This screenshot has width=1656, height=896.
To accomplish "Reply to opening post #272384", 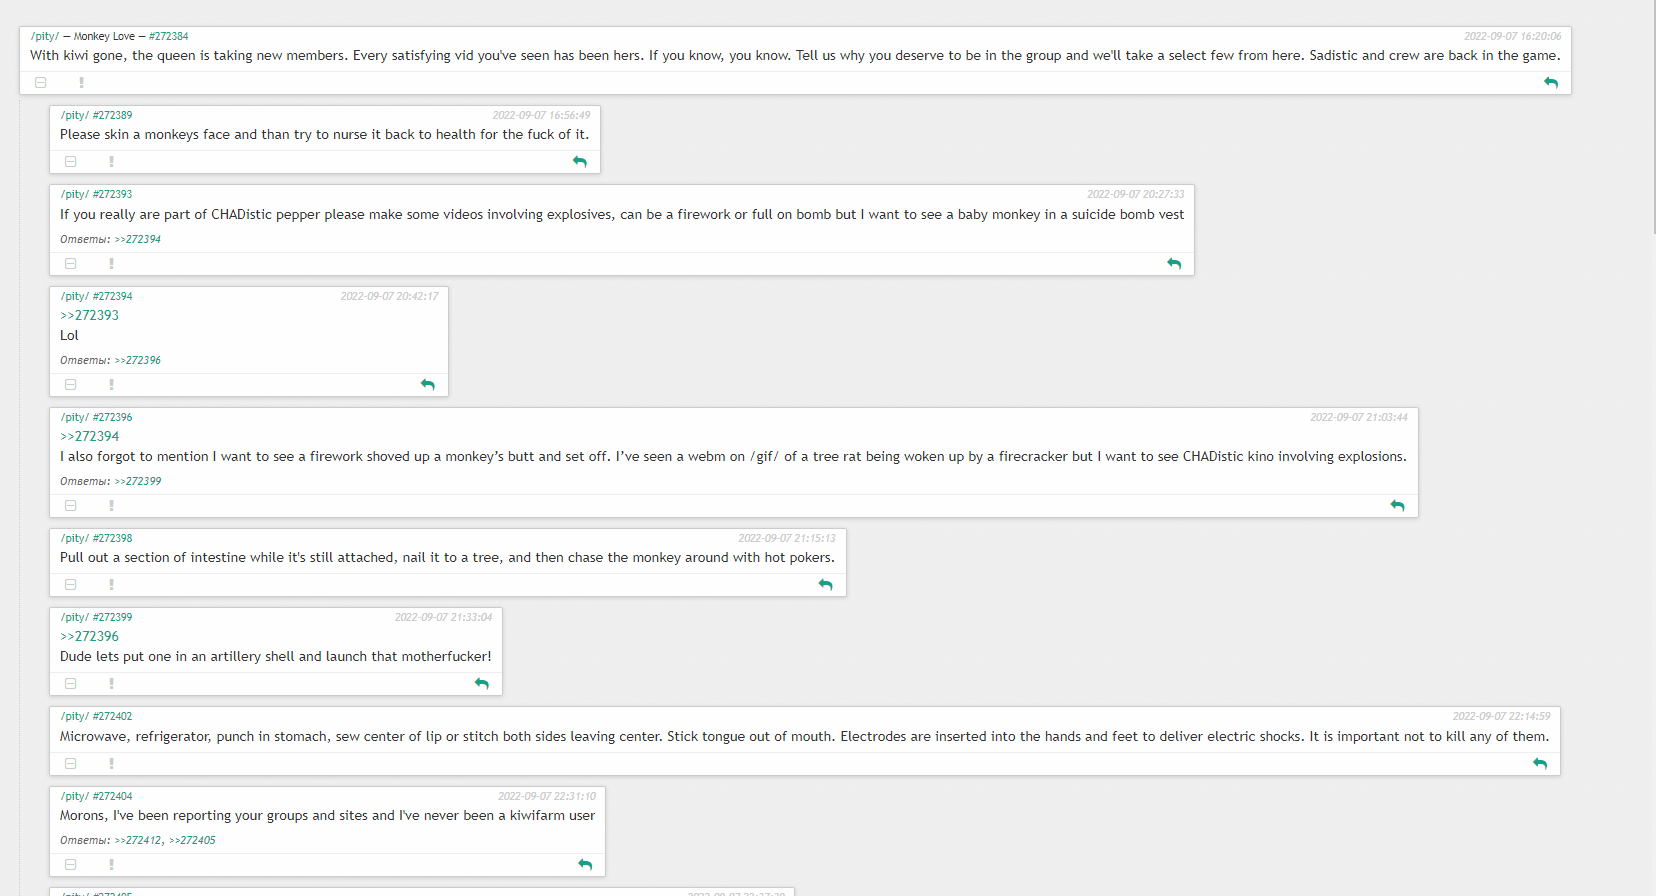I will [1551, 82].
